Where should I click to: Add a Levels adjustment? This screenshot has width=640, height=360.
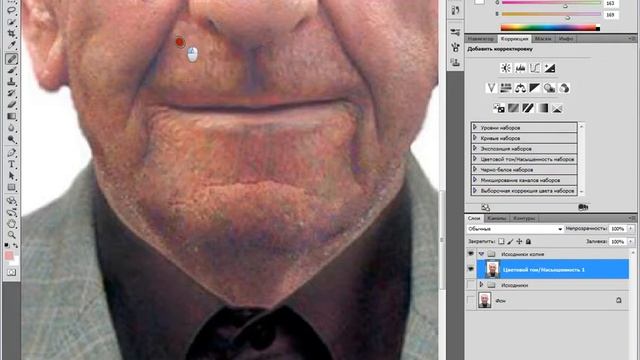pyautogui.click(x=520, y=68)
